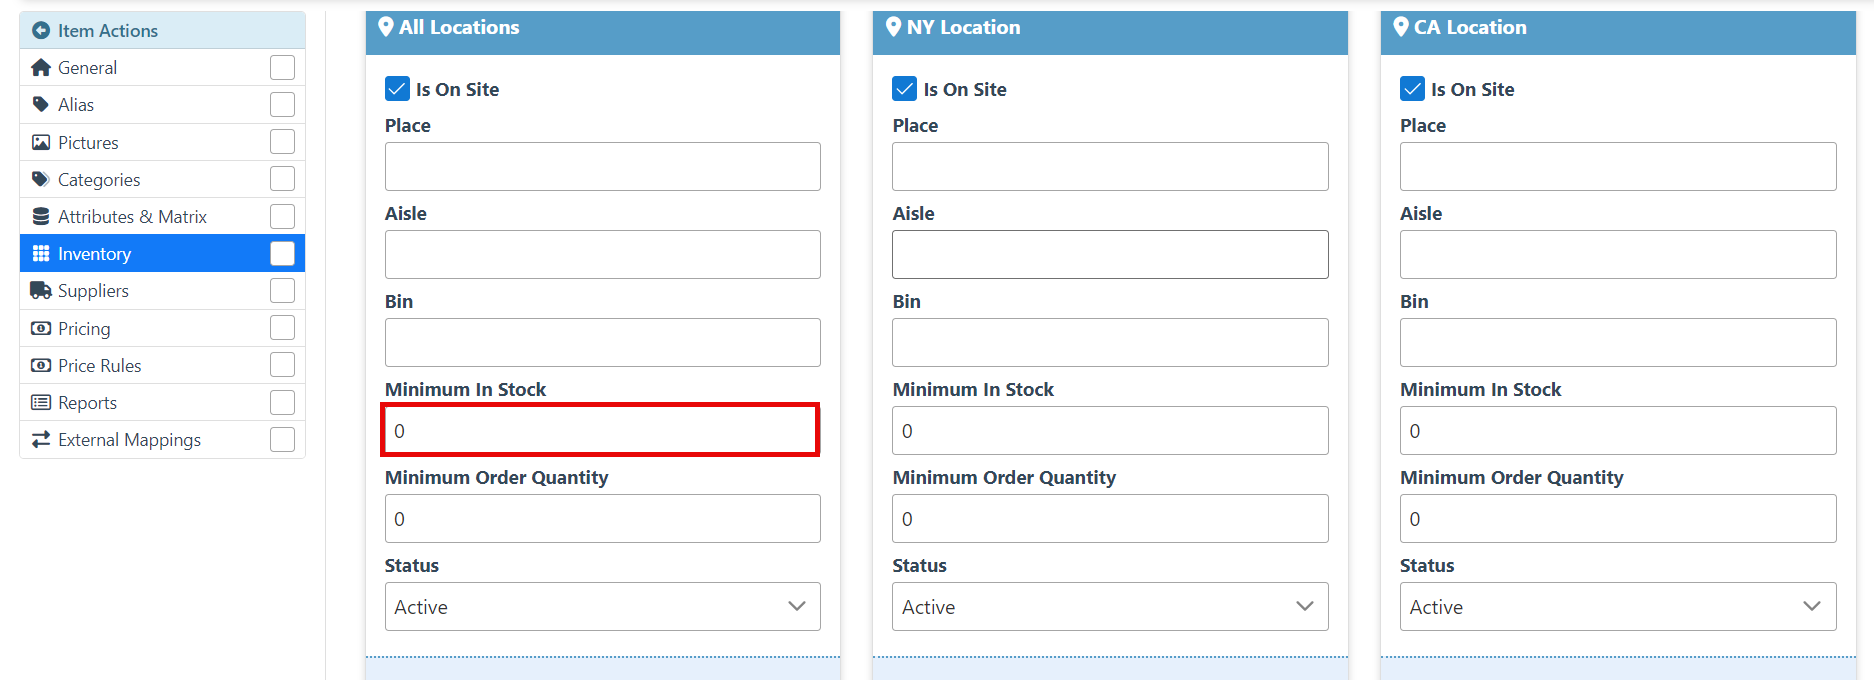The height and width of the screenshot is (692, 1874).
Task: Click the Item Actions back arrow icon
Action: pos(41,31)
